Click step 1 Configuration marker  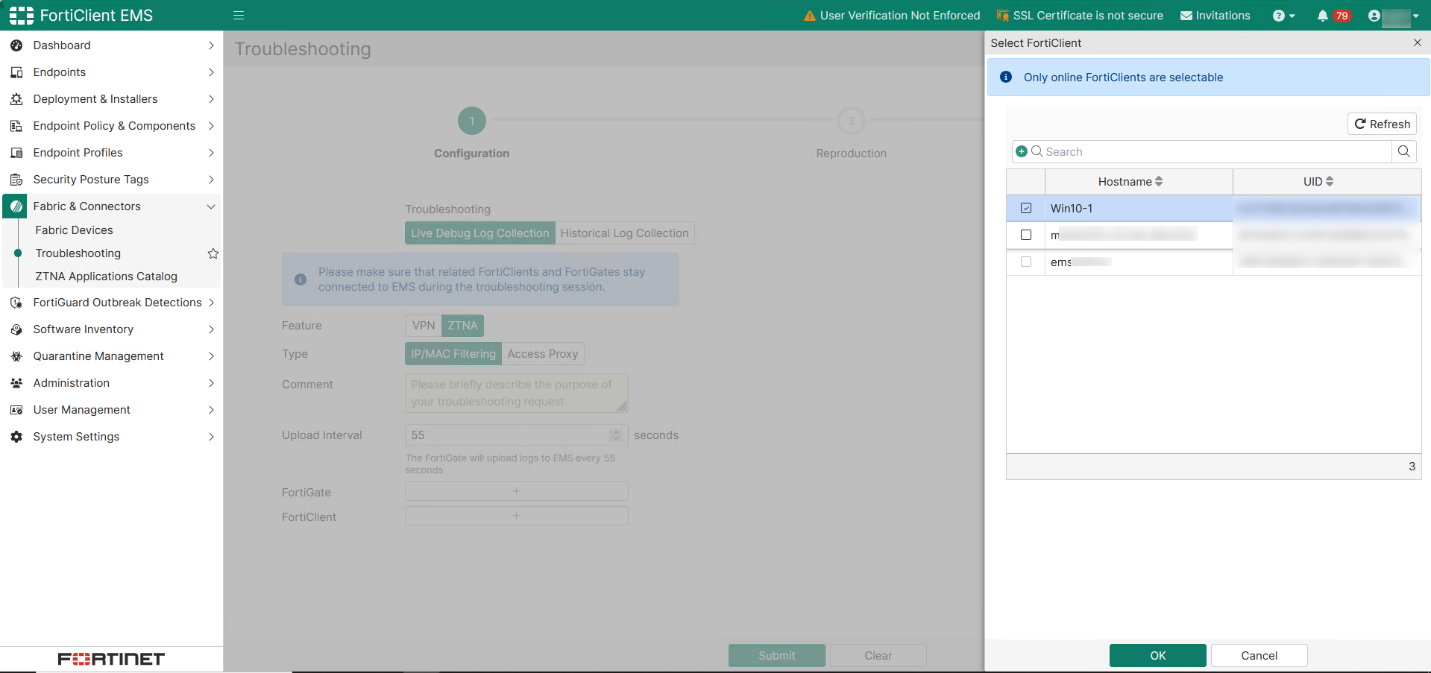pos(471,121)
